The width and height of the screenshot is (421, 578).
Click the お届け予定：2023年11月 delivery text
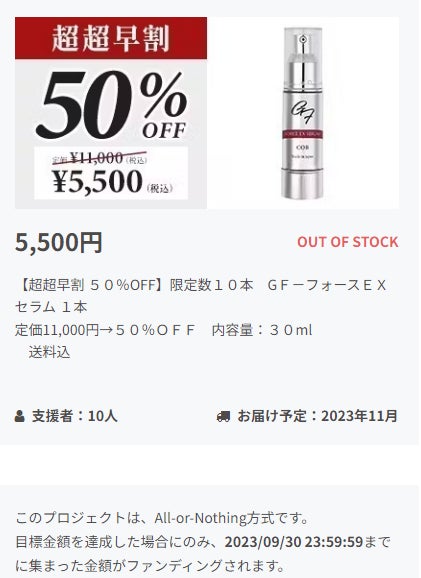coord(317,416)
